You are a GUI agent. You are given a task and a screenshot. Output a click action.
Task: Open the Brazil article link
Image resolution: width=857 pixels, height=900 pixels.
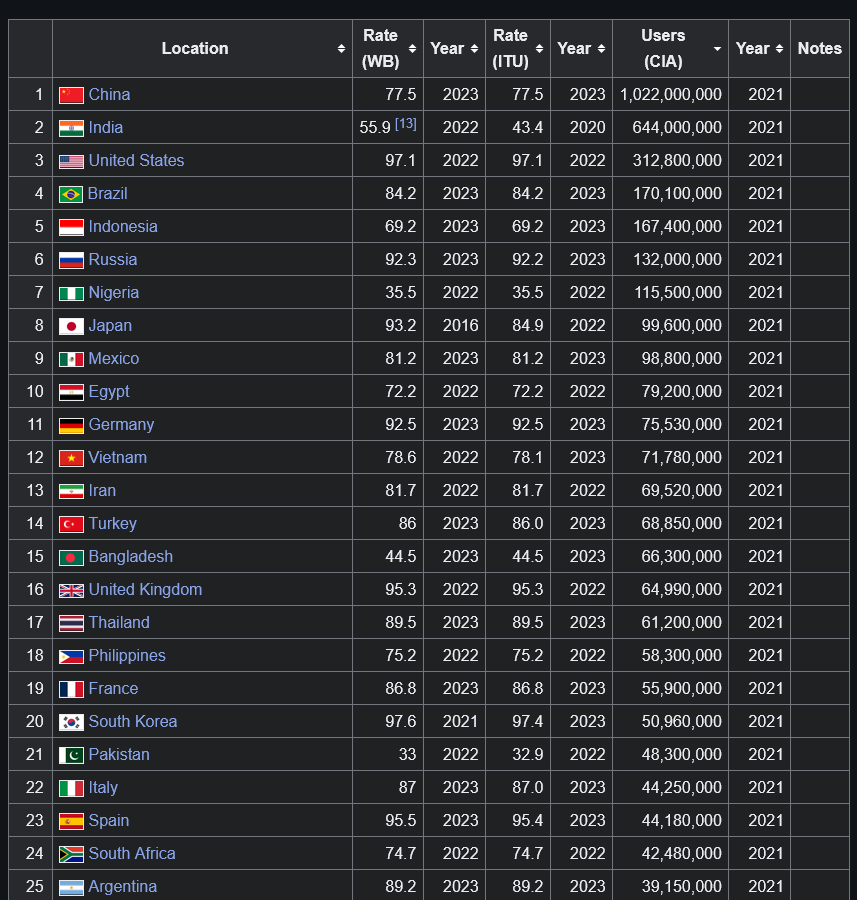(x=107, y=193)
